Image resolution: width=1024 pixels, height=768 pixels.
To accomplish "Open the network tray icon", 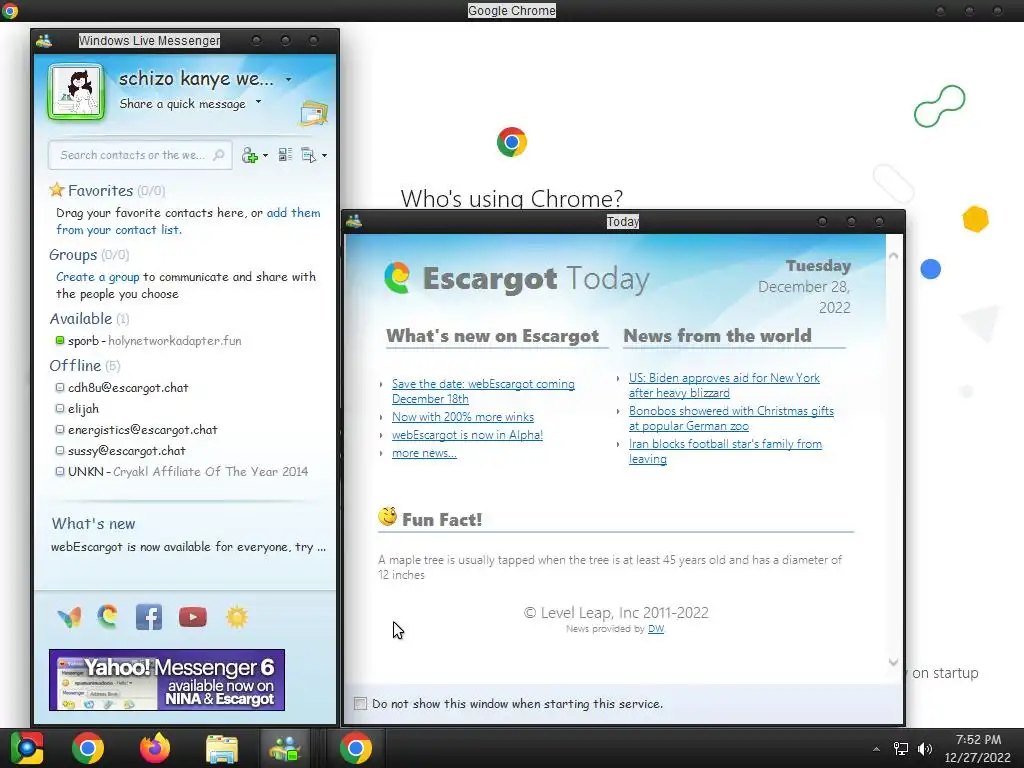I will (901, 748).
